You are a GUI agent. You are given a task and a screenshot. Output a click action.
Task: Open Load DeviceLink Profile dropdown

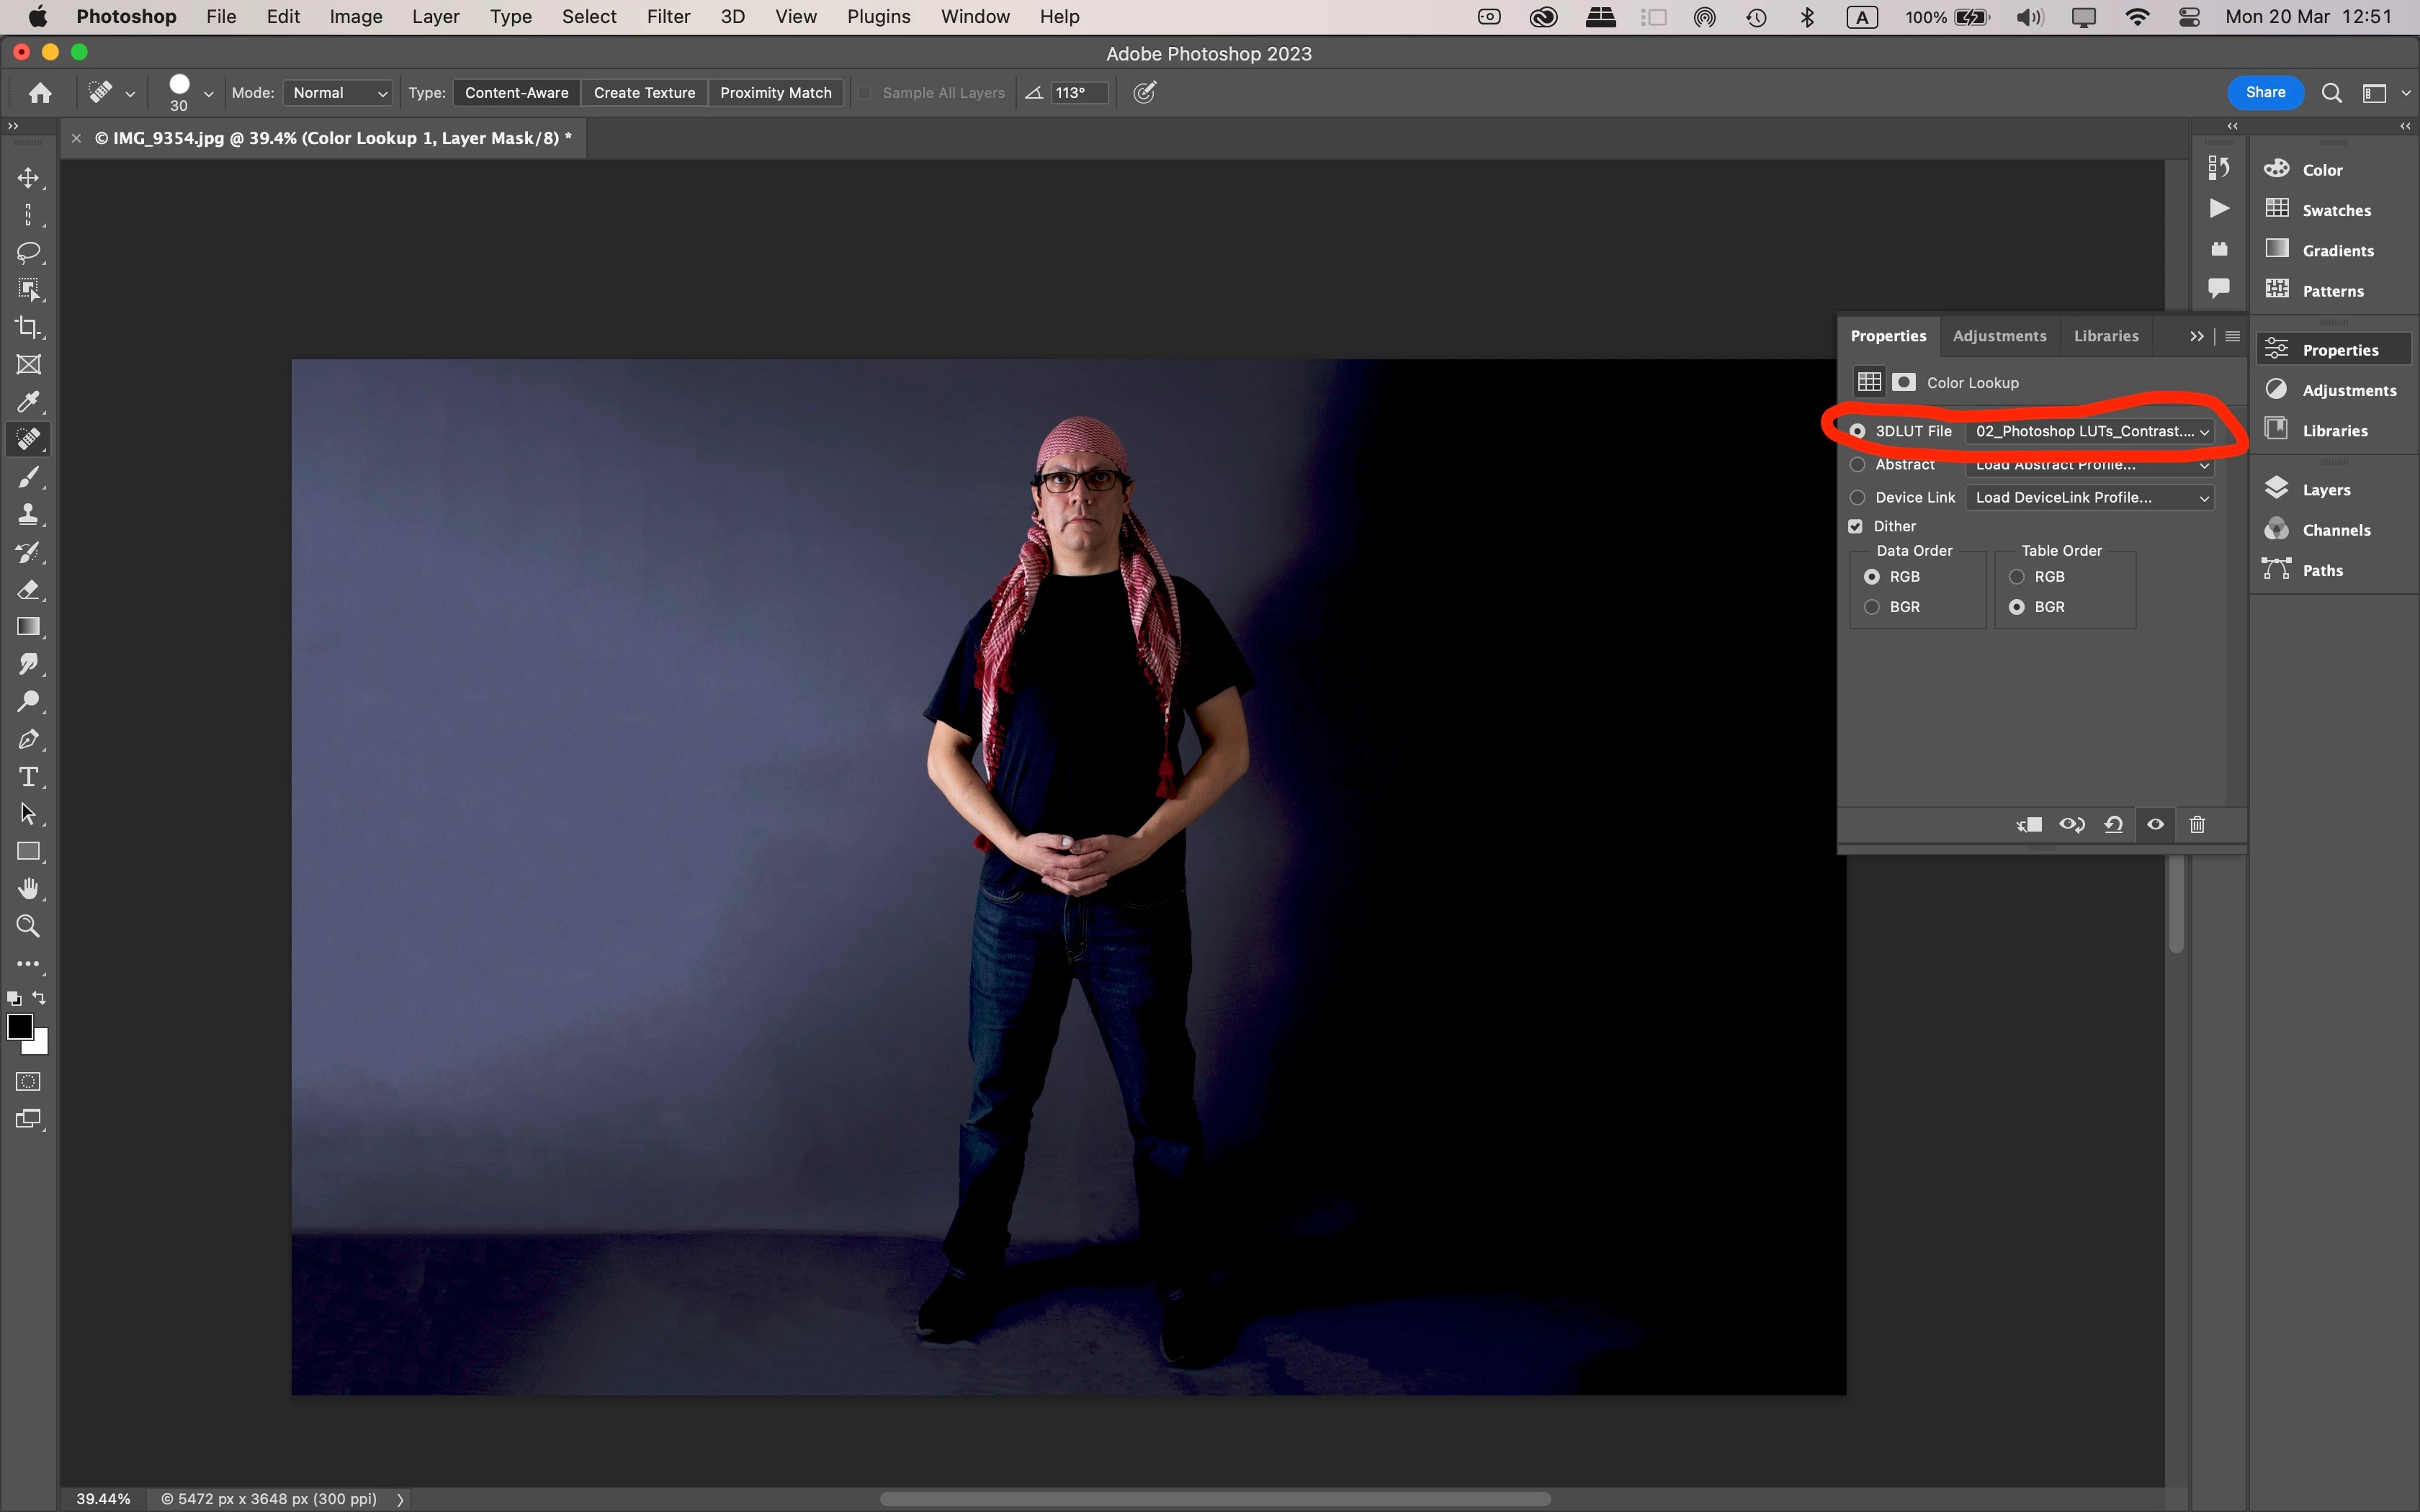(2090, 498)
